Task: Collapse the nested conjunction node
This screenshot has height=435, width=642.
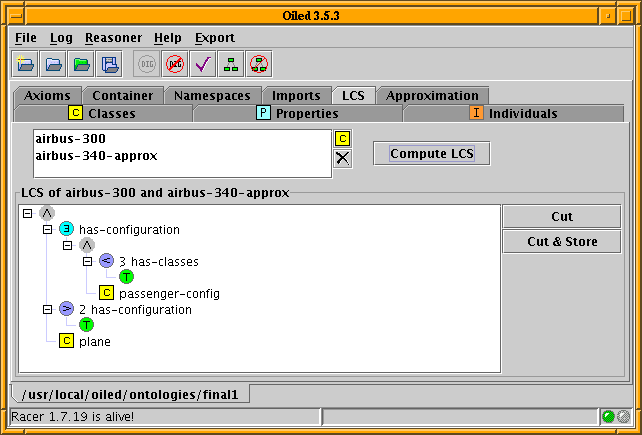Action: 68,245
